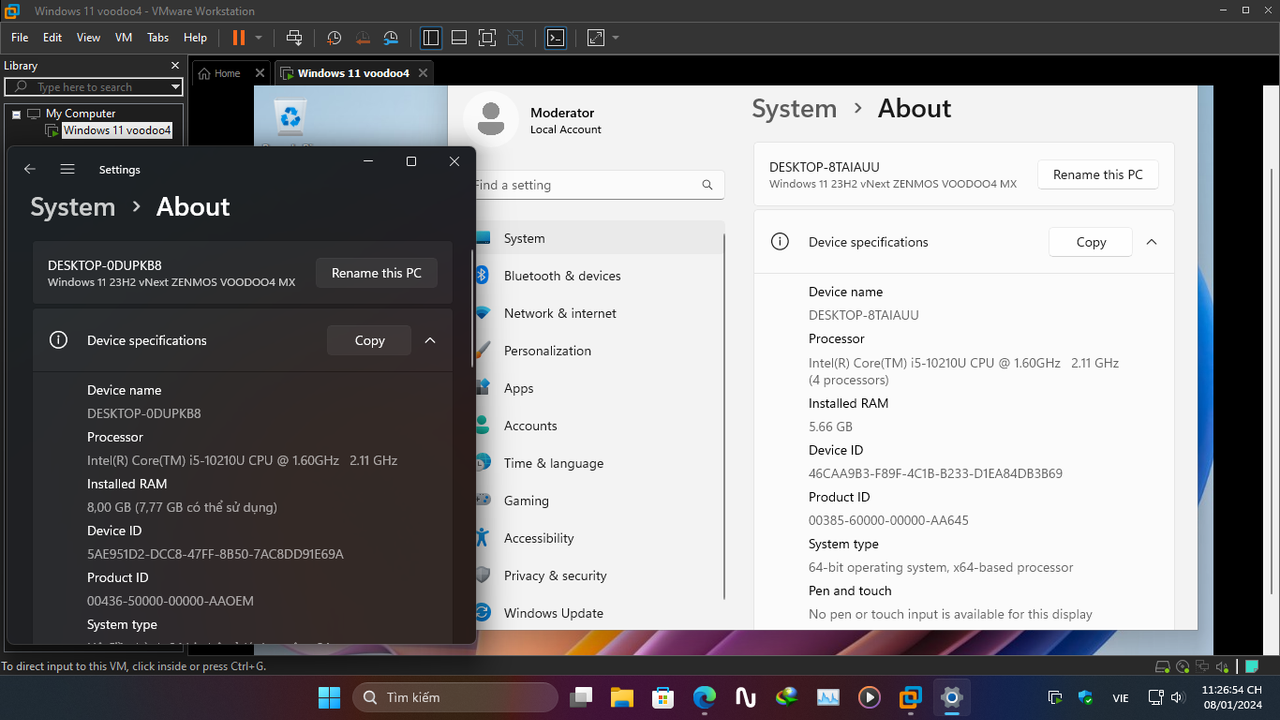This screenshot has width=1280, height=720.
Task: Open the VM menu
Action: [124, 38]
